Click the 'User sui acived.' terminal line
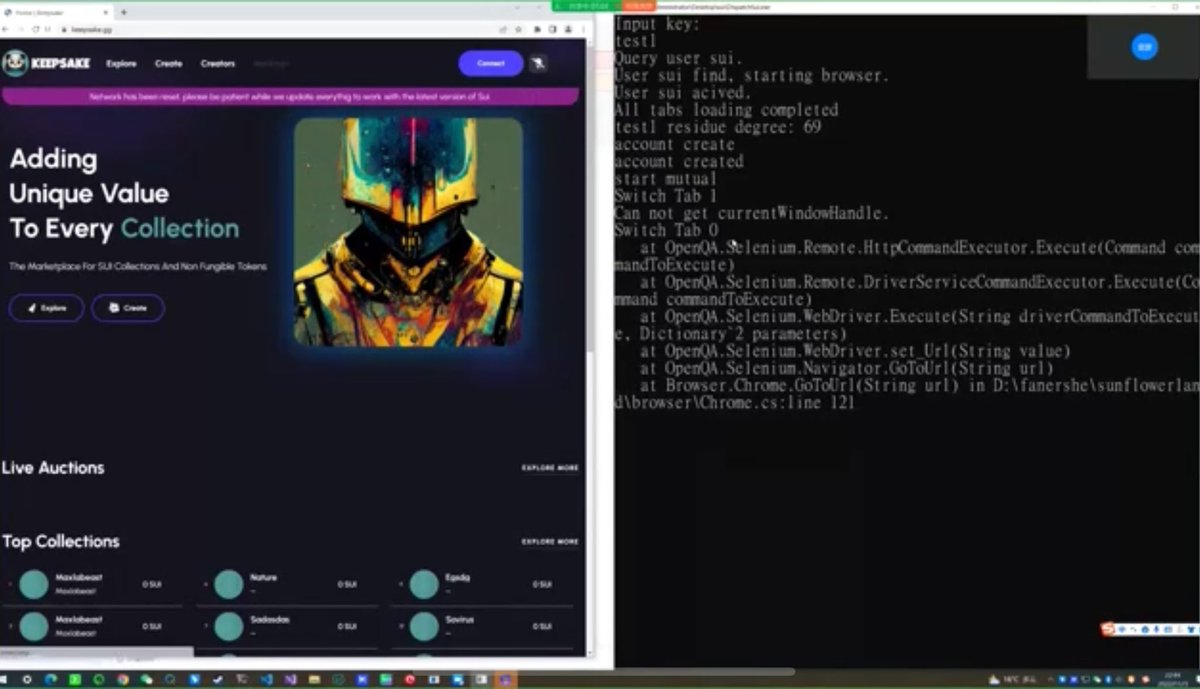1200x689 pixels. pyautogui.click(x=683, y=93)
